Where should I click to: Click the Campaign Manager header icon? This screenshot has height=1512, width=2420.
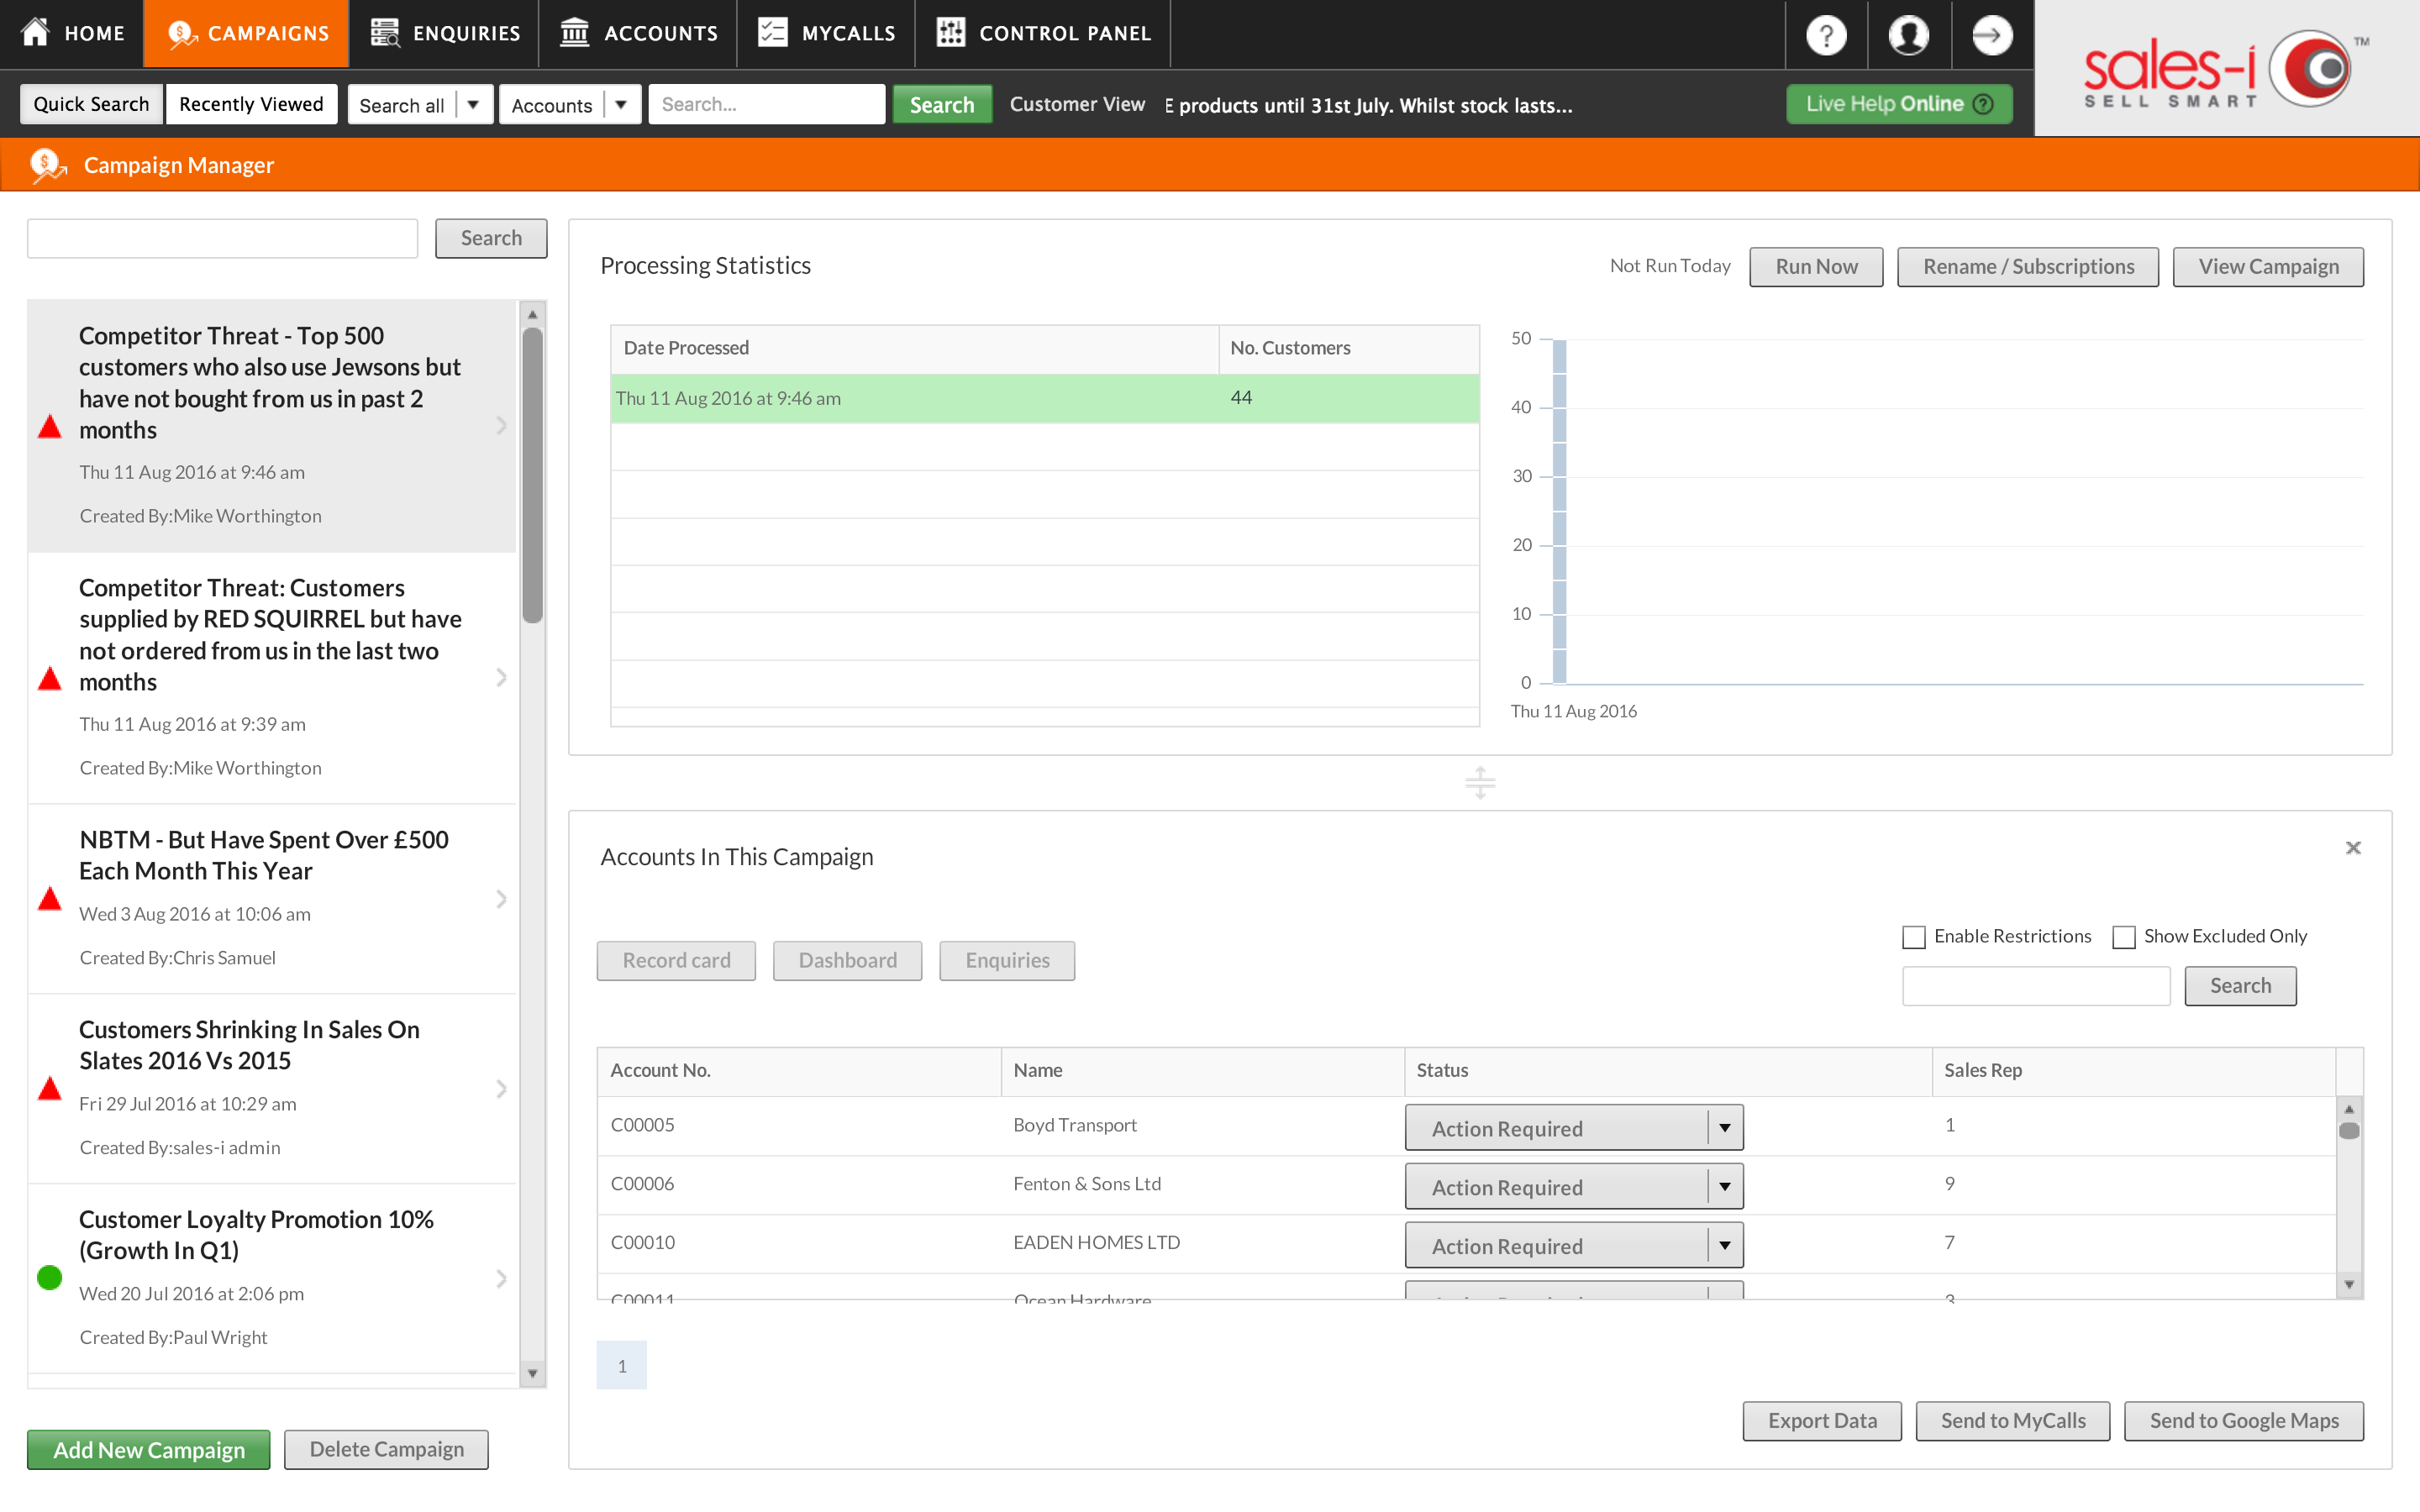tap(46, 165)
